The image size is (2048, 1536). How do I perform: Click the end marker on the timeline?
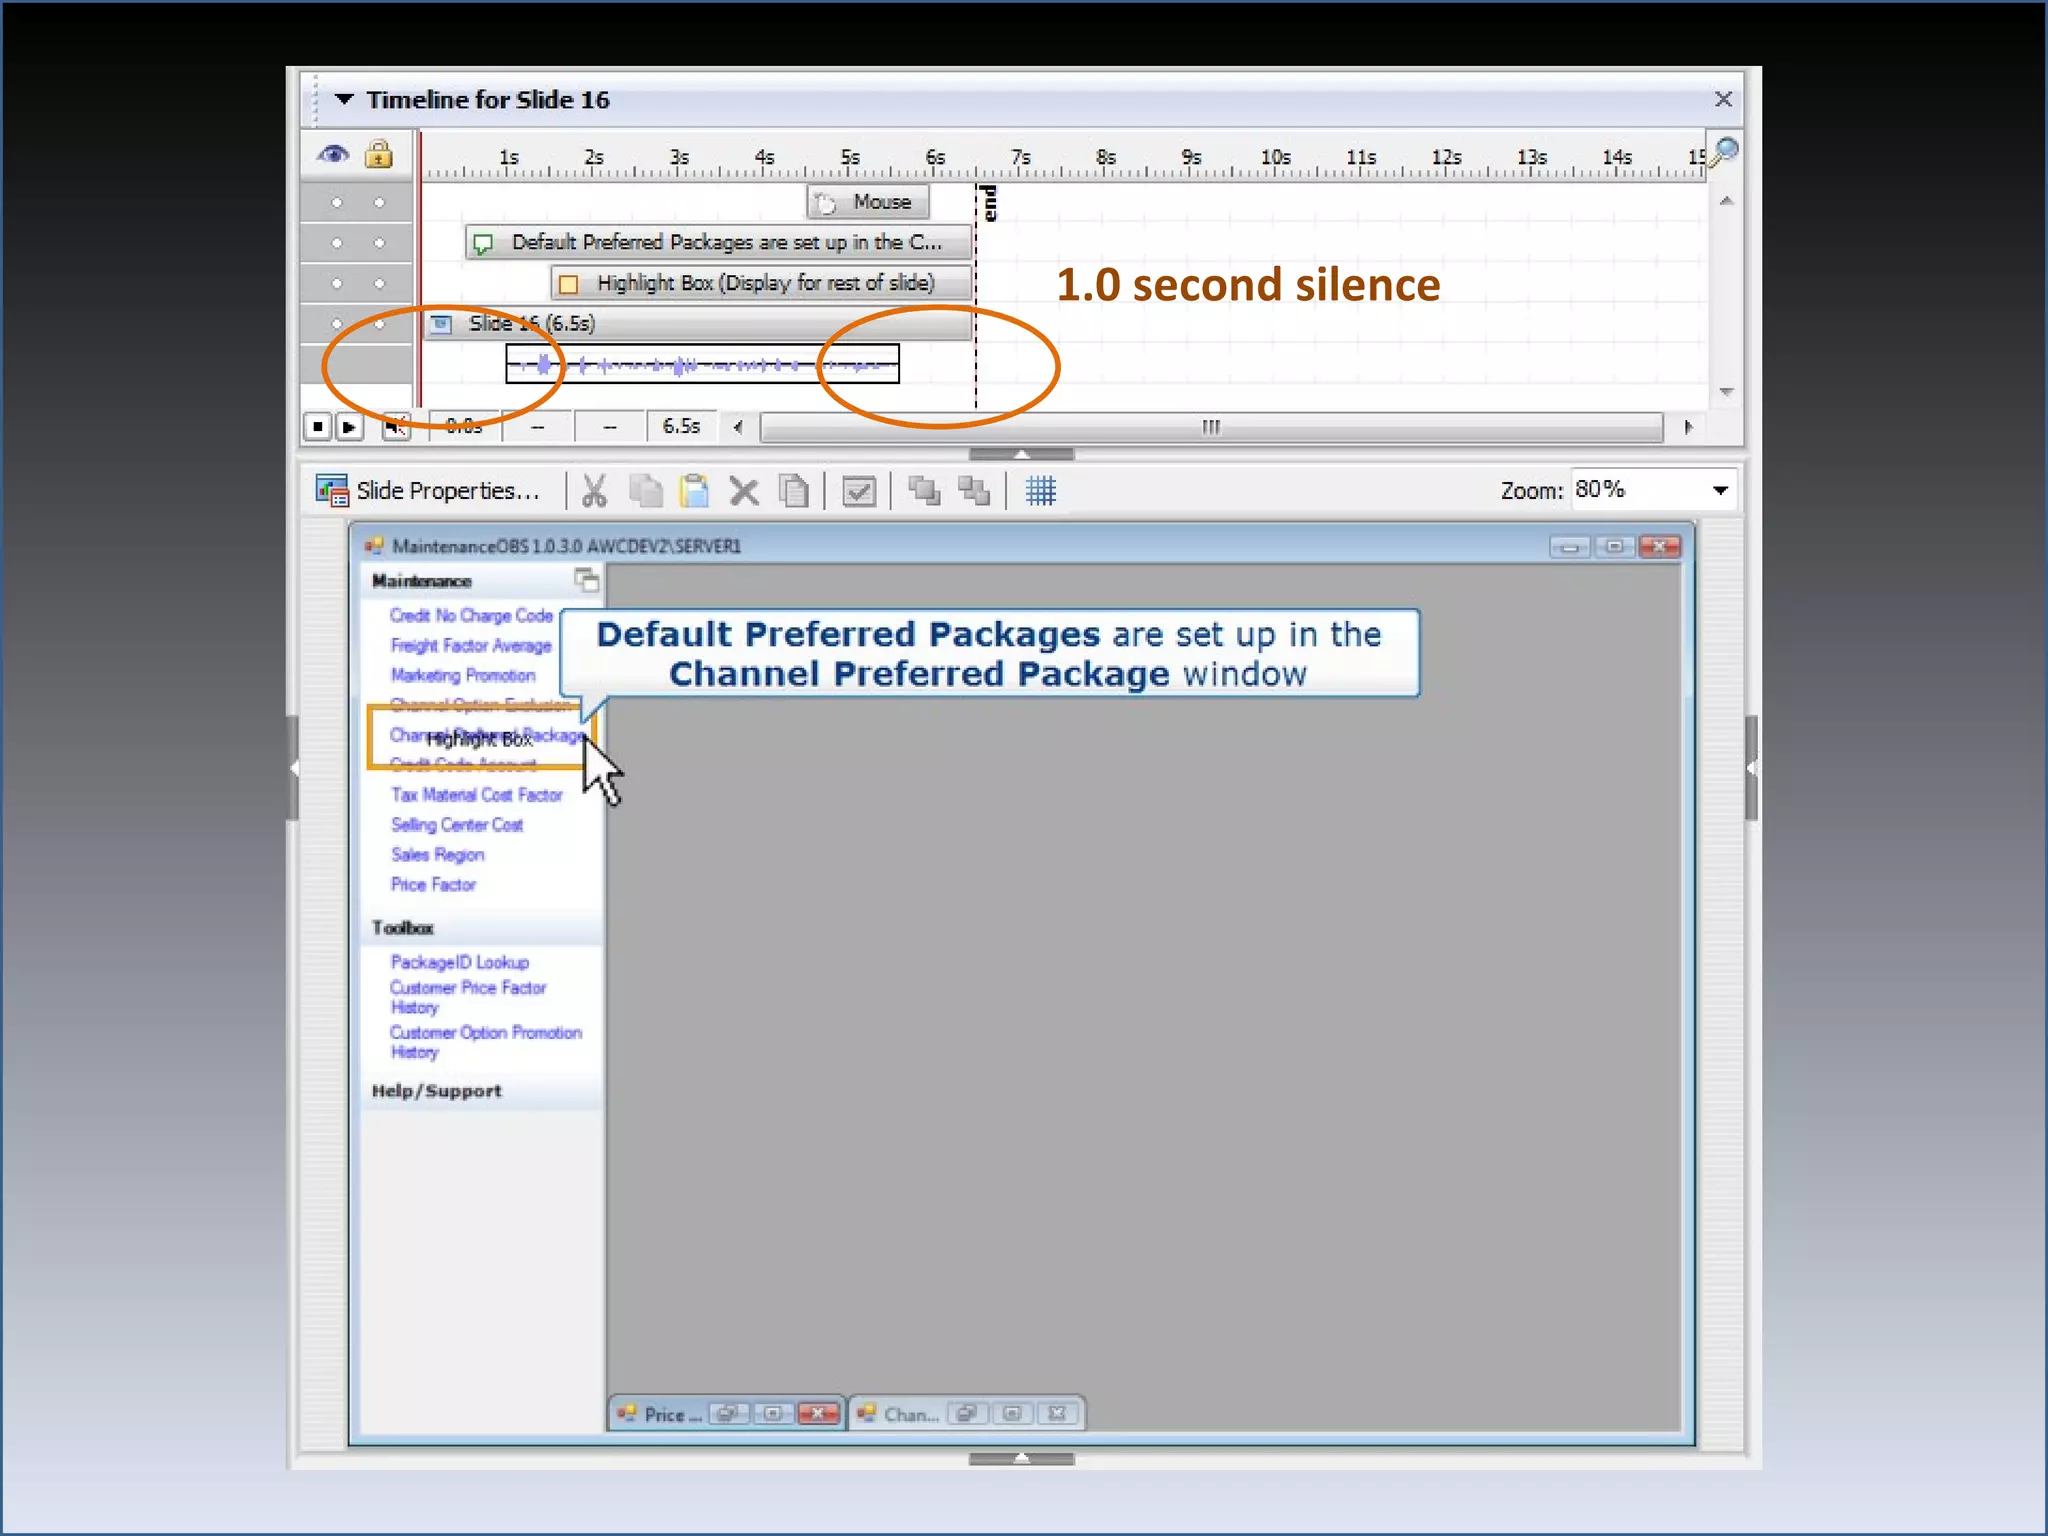pyautogui.click(x=988, y=204)
